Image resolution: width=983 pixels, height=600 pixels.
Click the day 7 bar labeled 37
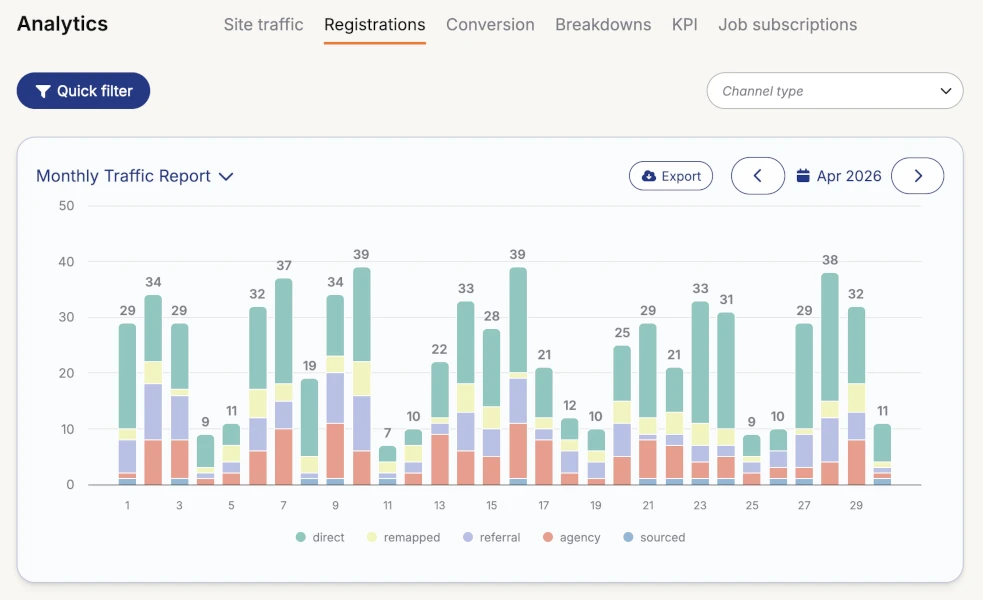[284, 382]
